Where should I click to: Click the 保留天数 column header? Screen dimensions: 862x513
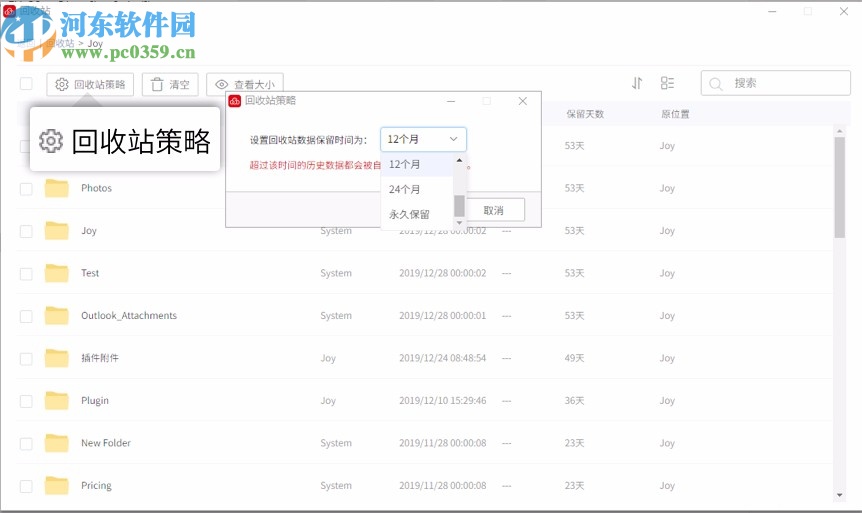click(x=585, y=114)
